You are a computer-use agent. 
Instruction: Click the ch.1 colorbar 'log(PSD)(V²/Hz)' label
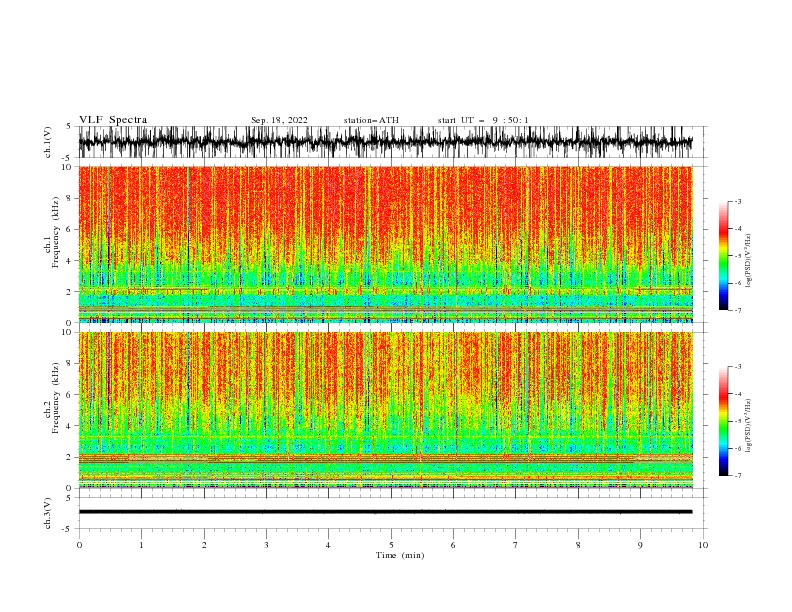tap(749, 261)
